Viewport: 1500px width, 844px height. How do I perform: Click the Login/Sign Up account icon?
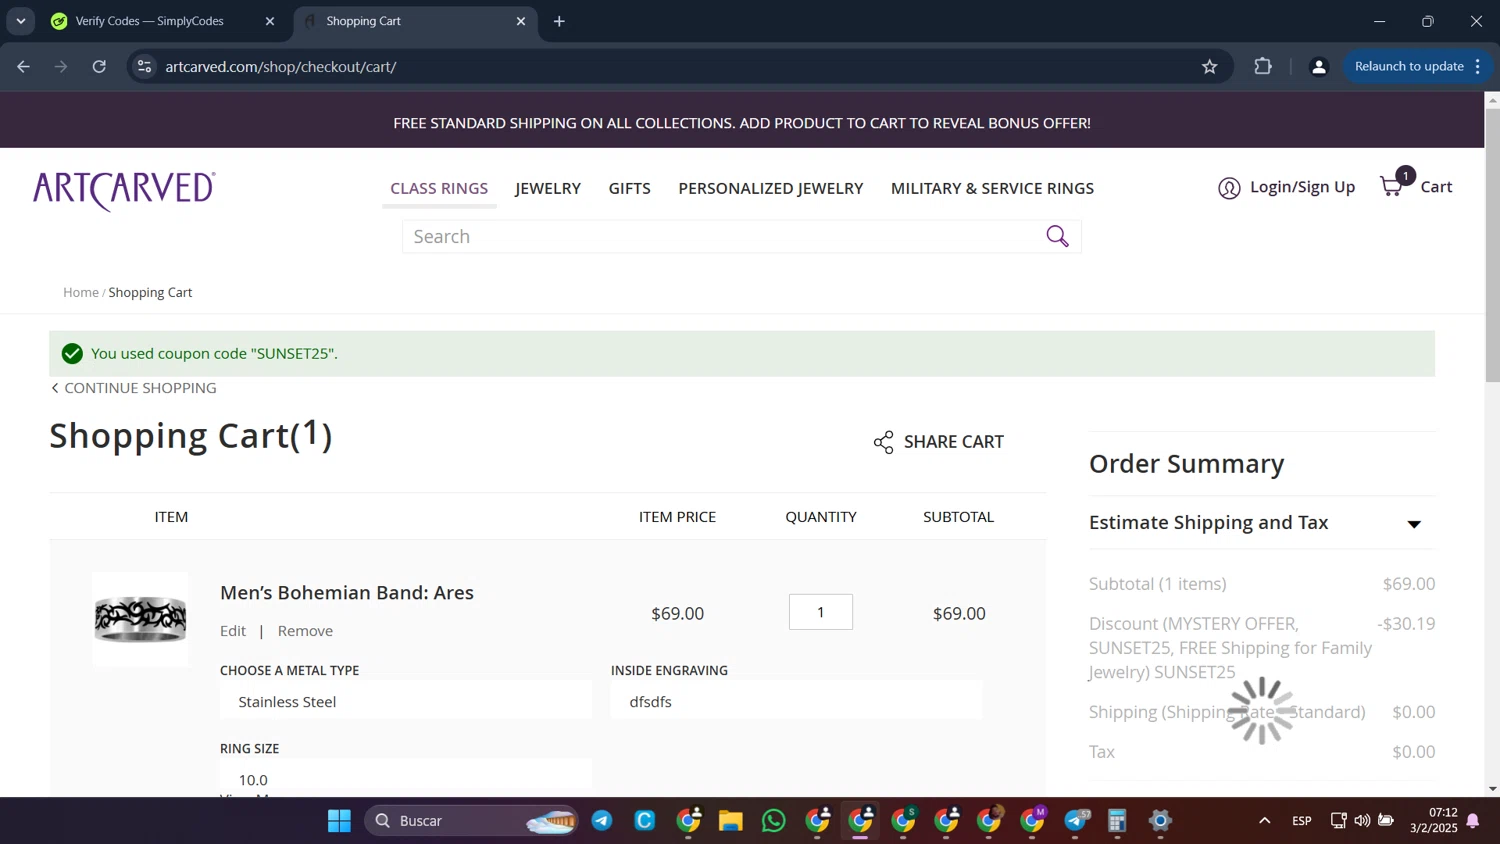[x=1229, y=188]
